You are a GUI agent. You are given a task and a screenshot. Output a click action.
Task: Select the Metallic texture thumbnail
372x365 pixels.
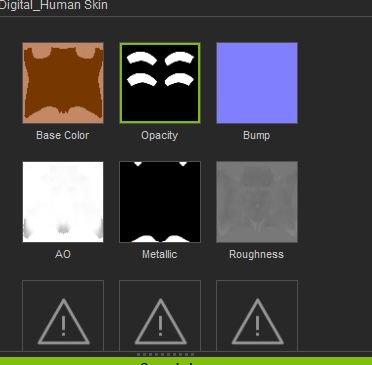click(x=160, y=202)
